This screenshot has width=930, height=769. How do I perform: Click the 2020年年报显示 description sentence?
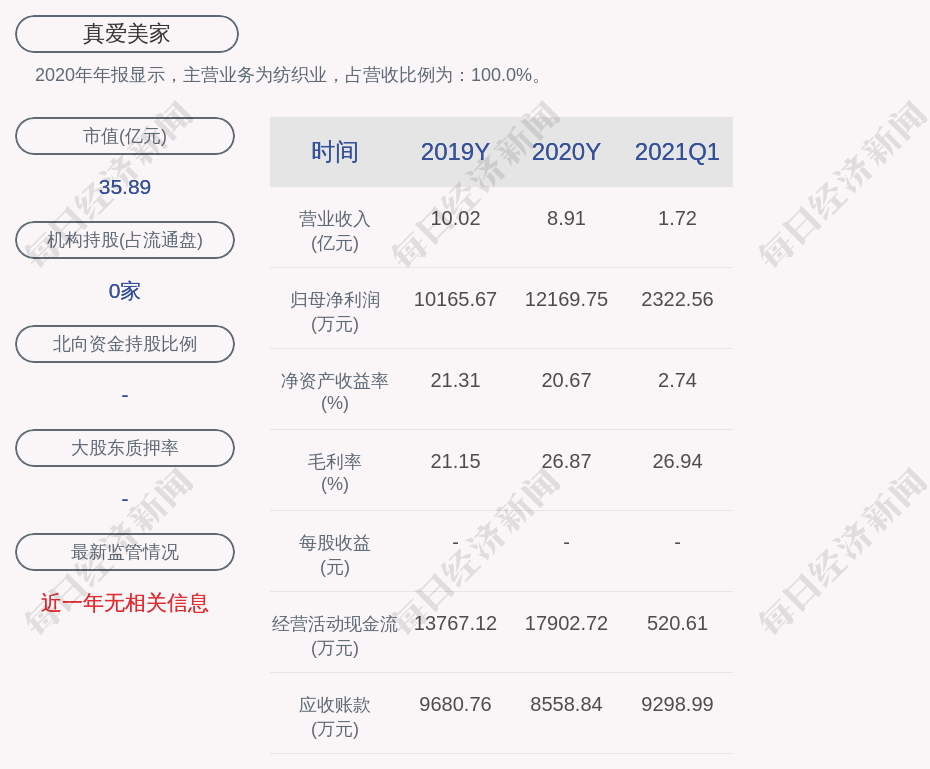coord(289,75)
